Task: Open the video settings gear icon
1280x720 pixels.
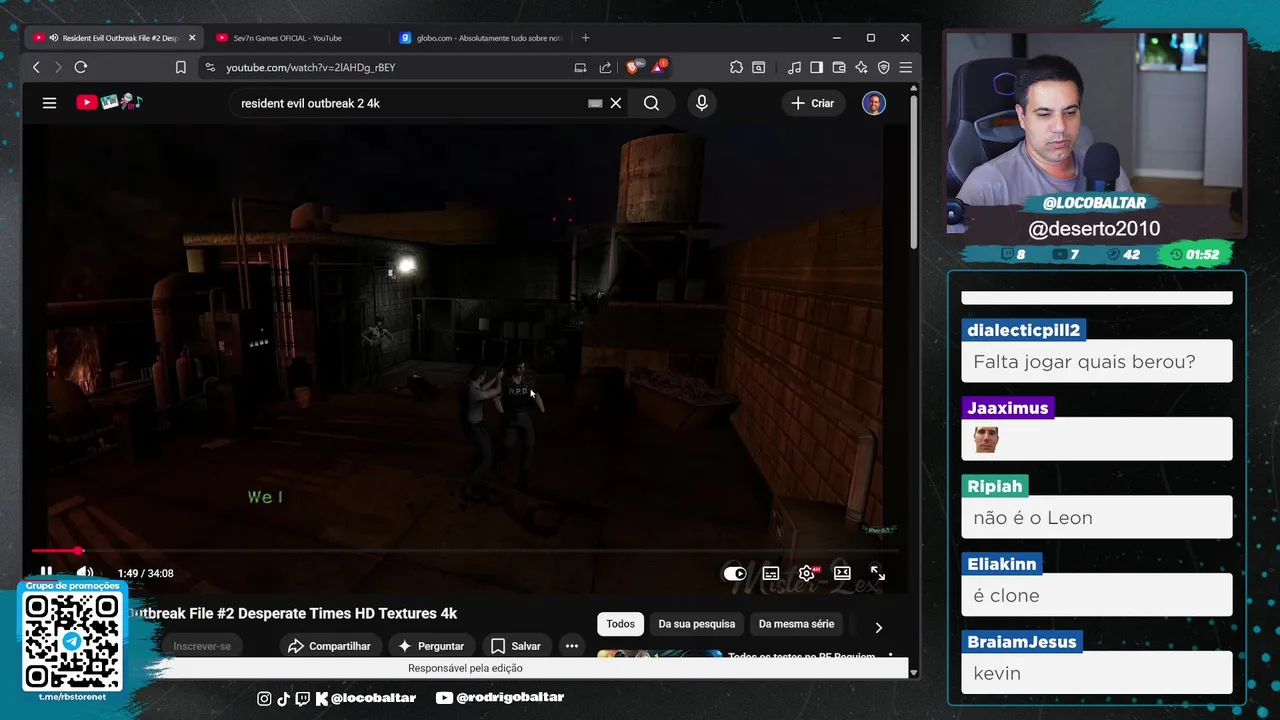Action: click(806, 573)
